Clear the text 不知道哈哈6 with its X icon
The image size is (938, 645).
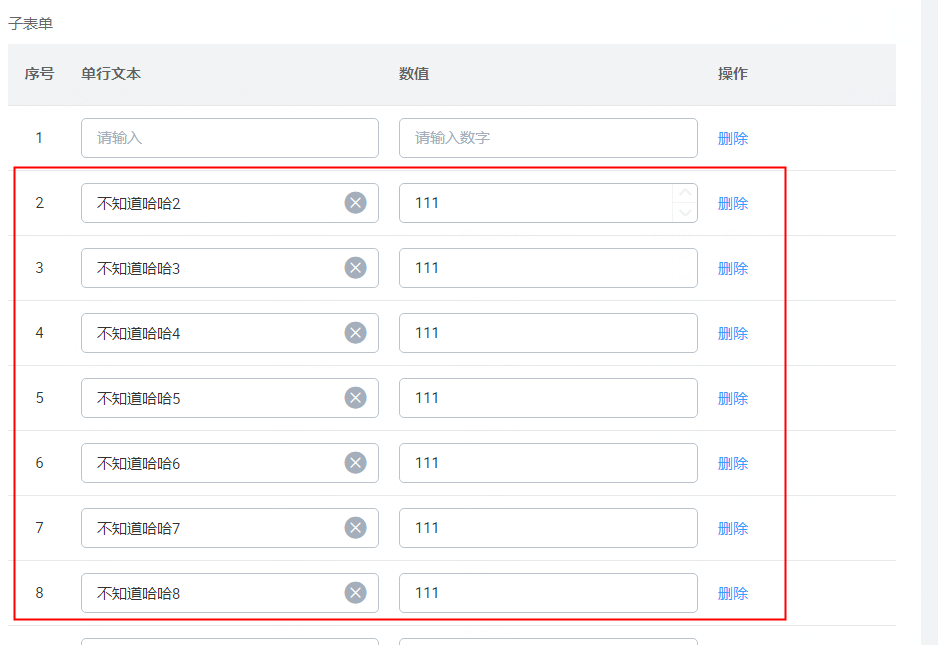[355, 463]
